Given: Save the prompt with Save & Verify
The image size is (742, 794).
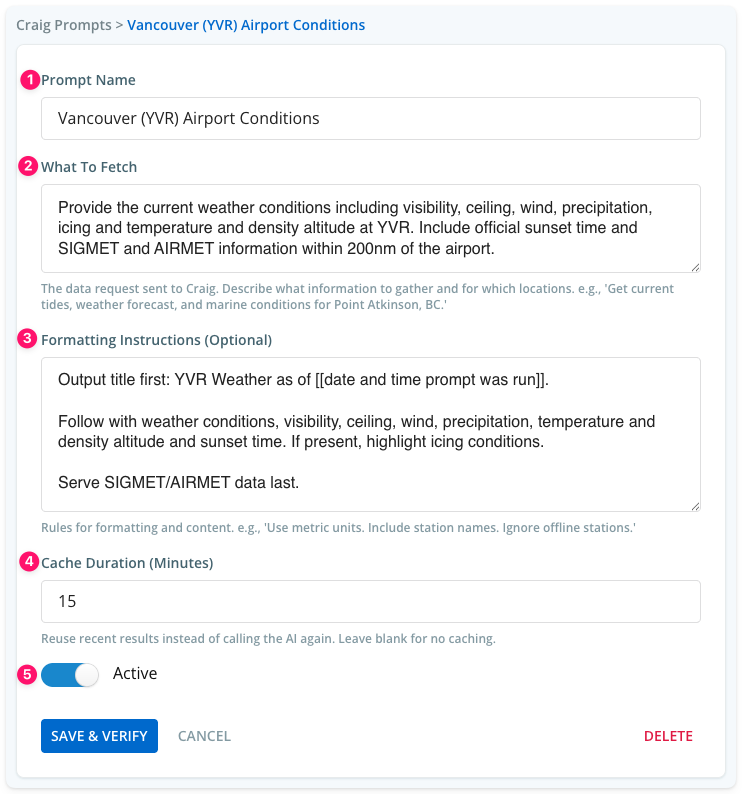Looking at the screenshot, I should [x=99, y=736].
